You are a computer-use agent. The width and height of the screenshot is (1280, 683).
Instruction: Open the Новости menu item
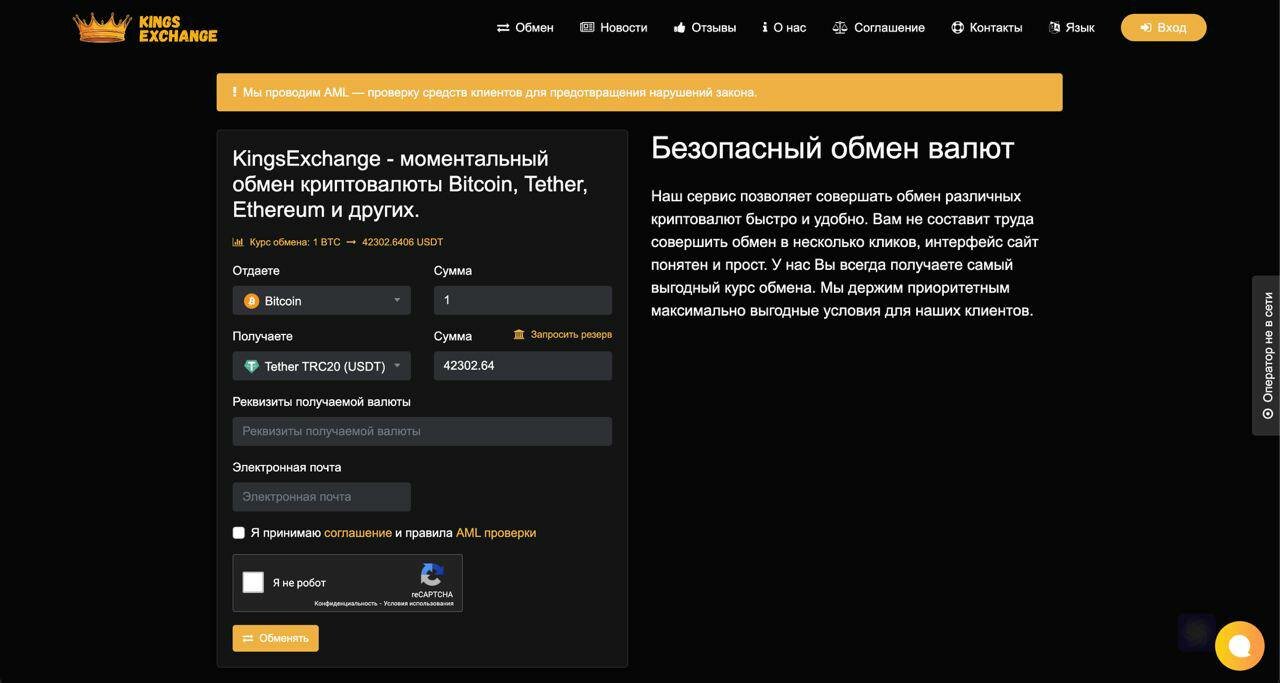tap(613, 28)
